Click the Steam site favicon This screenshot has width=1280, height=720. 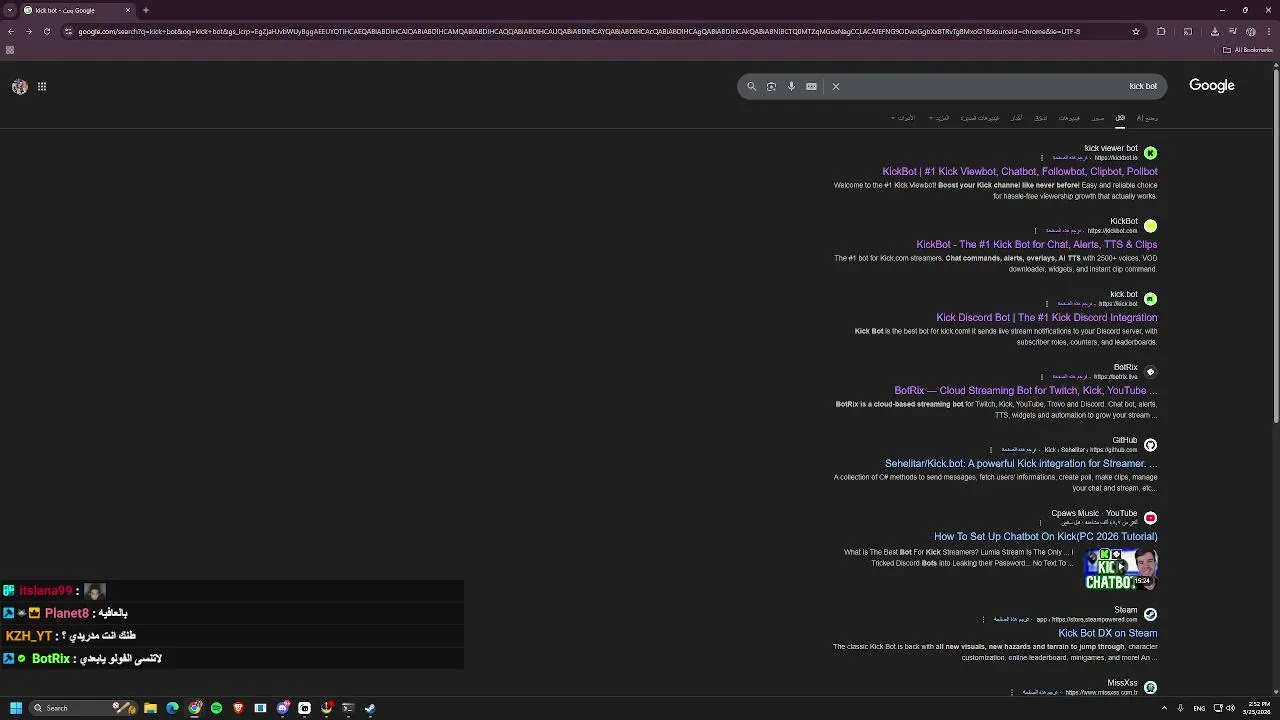(x=1150, y=615)
